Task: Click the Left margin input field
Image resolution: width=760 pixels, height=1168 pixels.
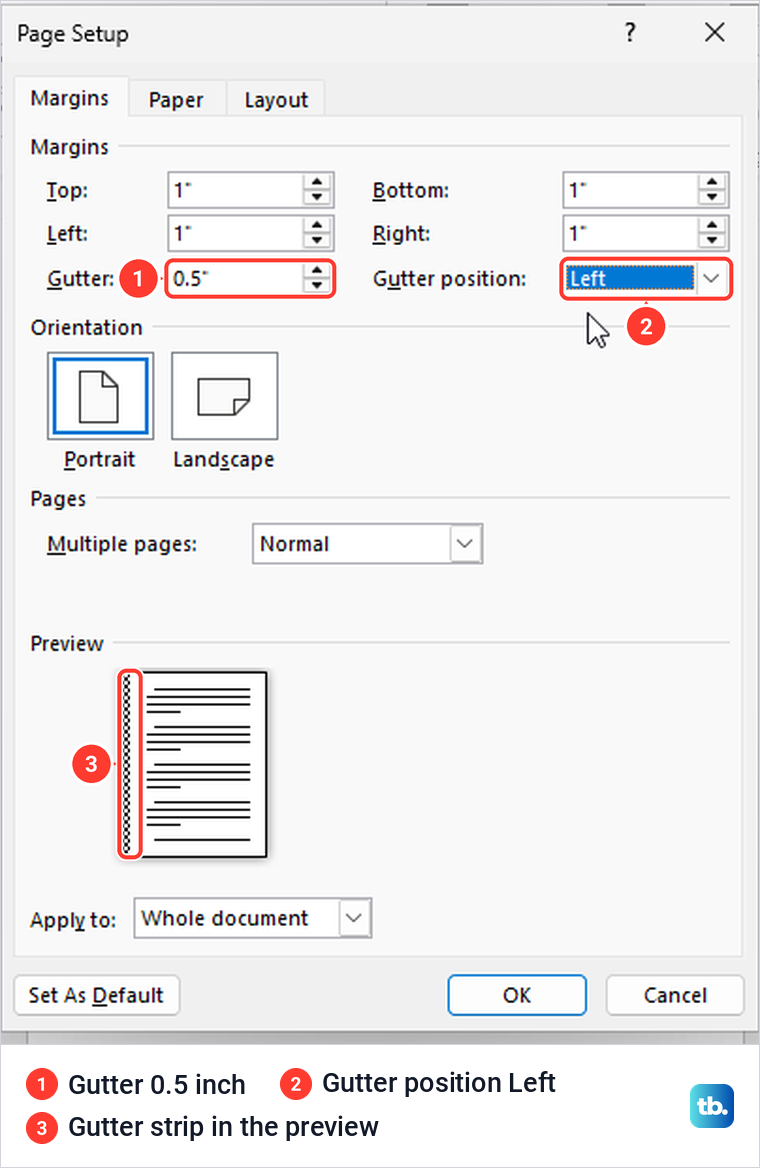Action: (235, 233)
